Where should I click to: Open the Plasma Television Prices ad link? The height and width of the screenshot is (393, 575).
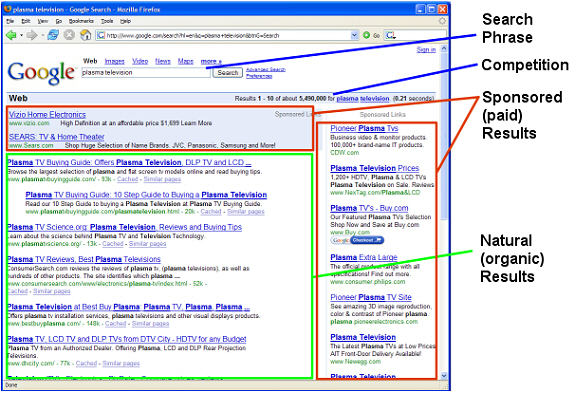374,168
